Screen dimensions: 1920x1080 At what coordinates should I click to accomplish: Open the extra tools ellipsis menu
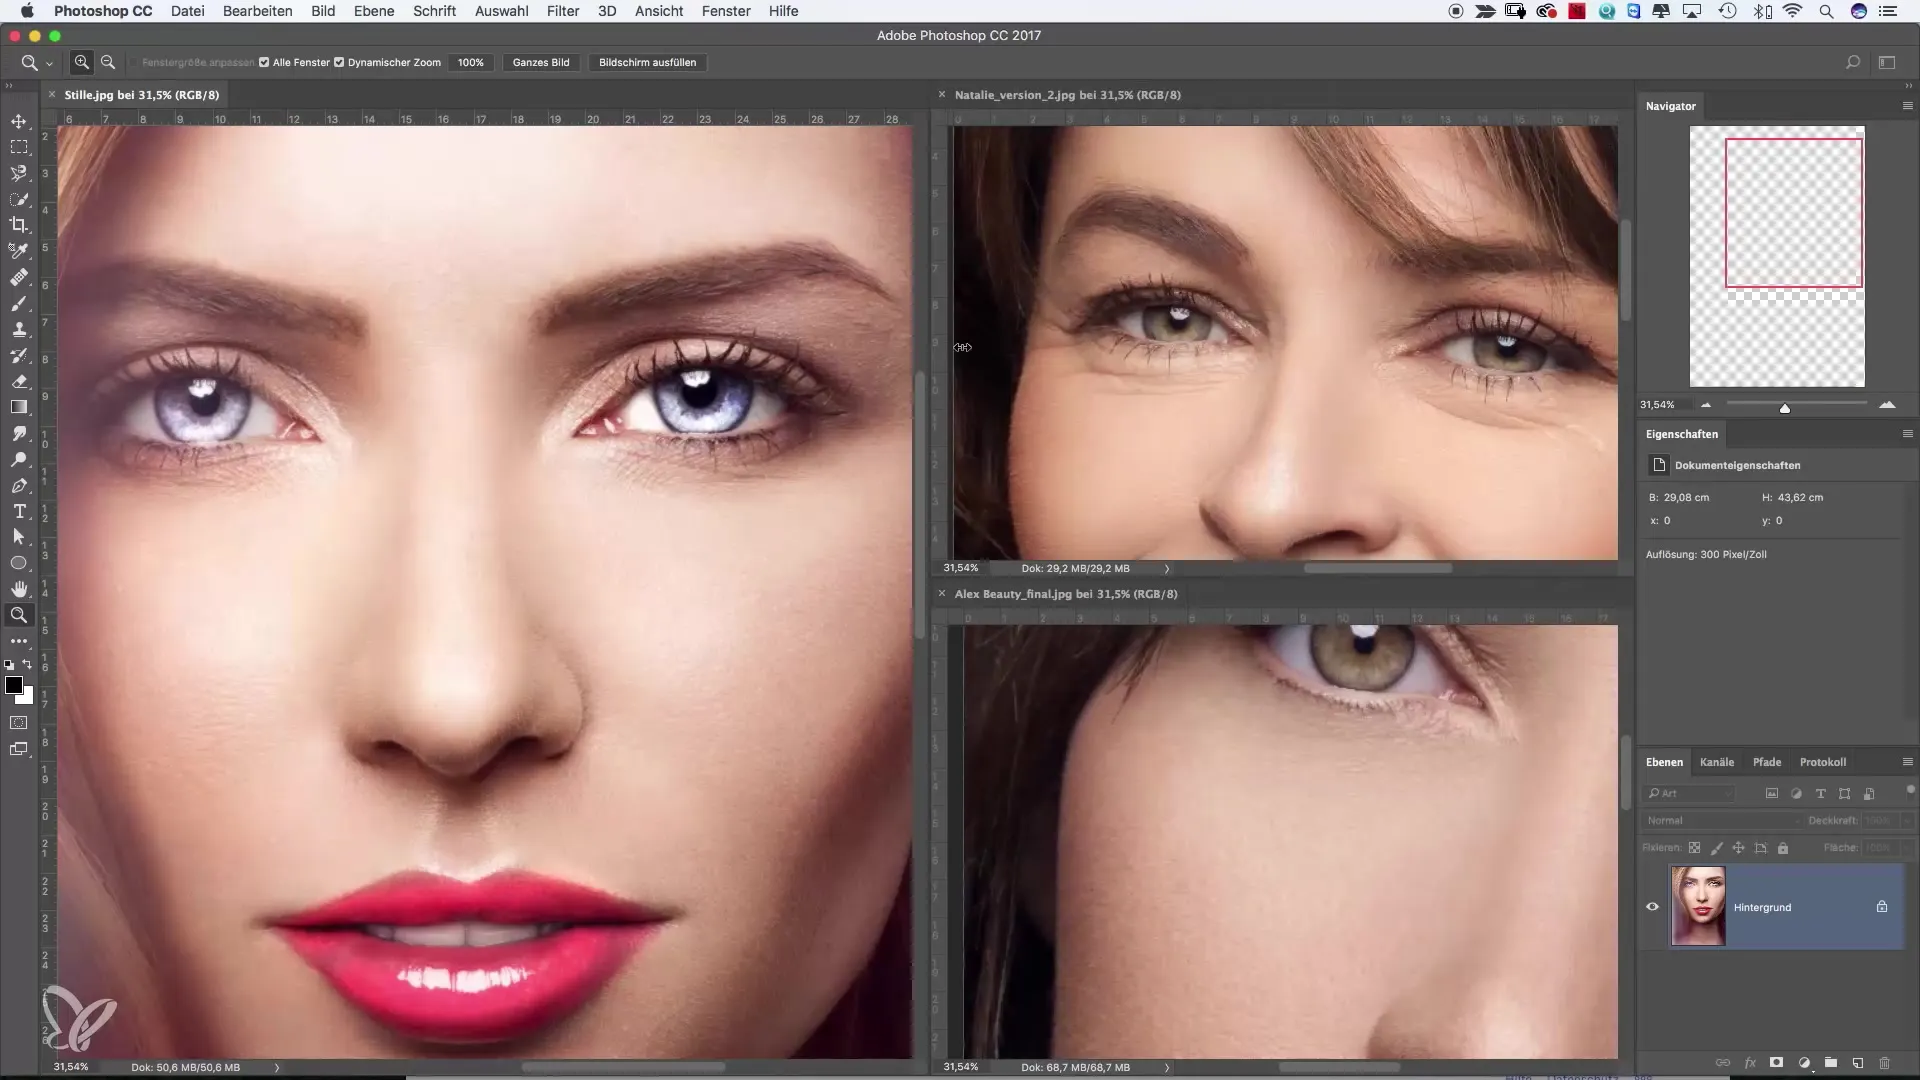coord(19,641)
